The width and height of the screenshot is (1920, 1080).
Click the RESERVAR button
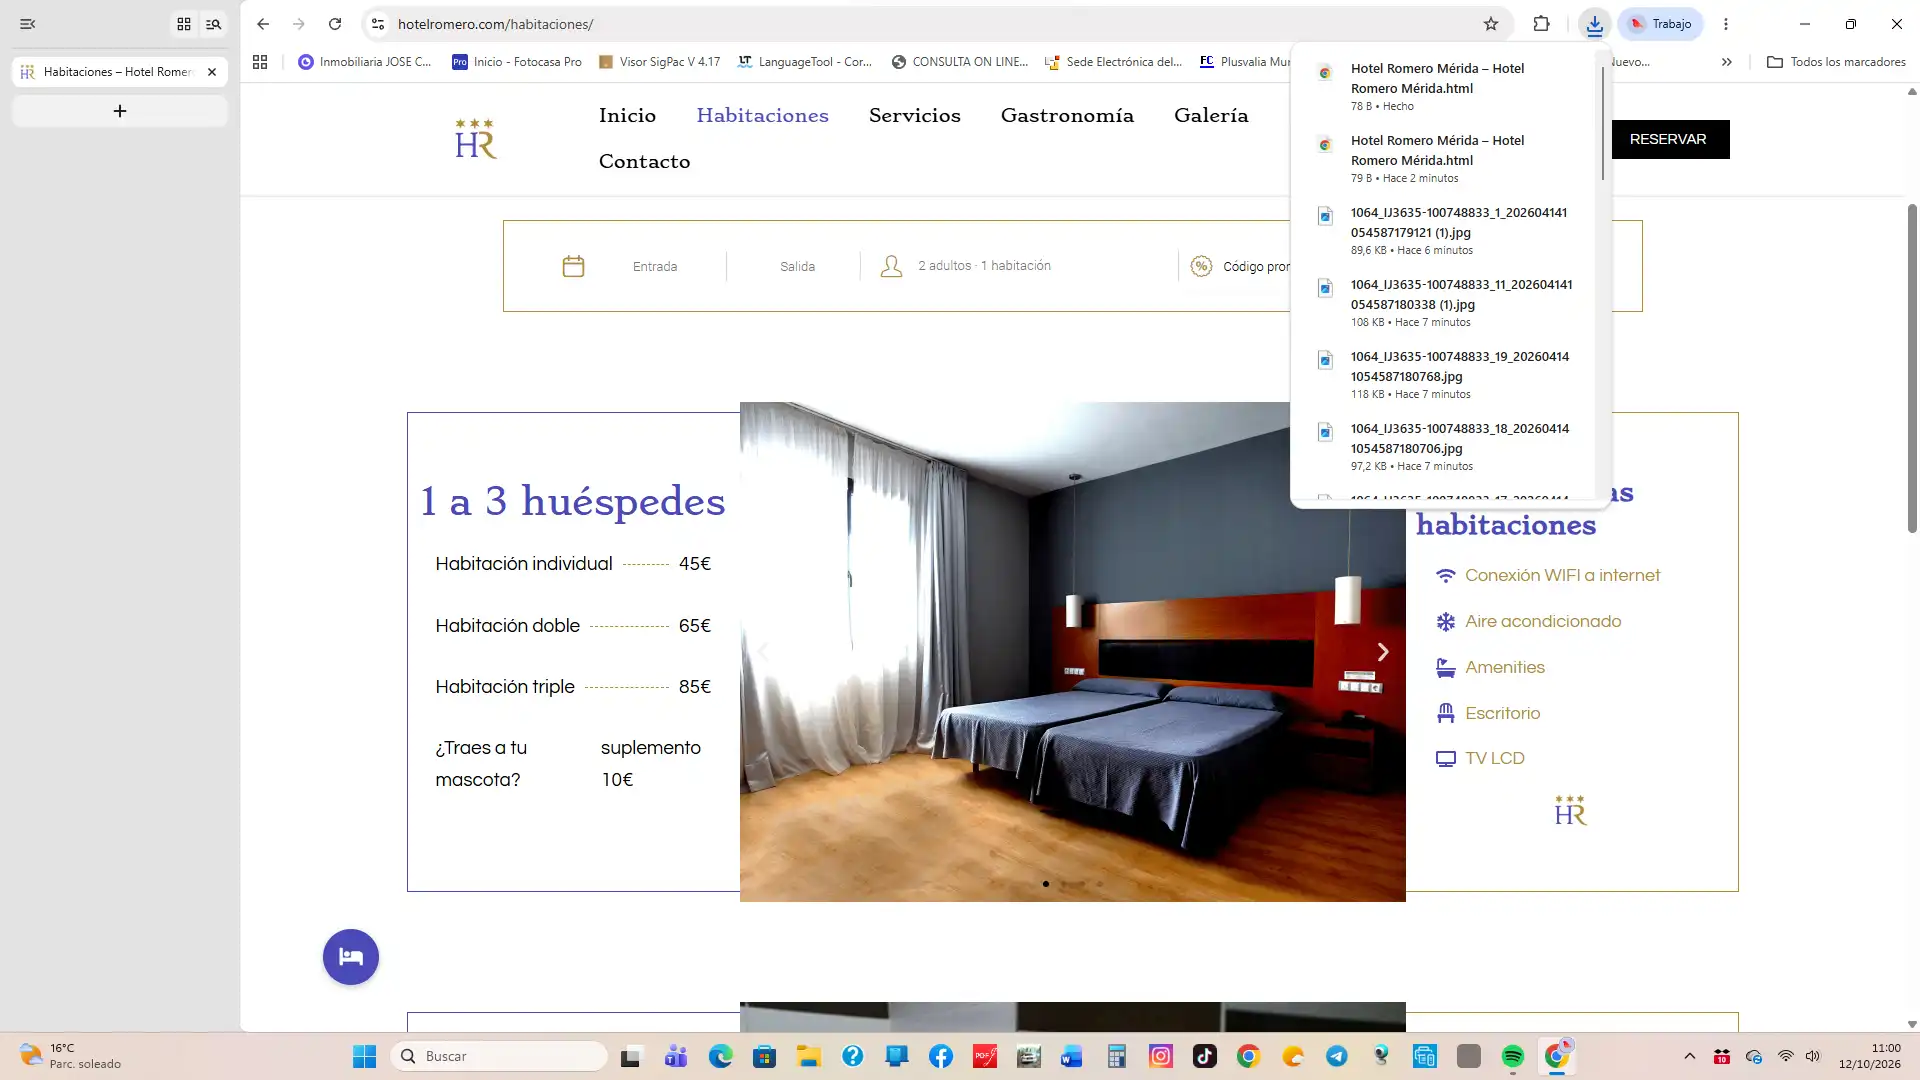(1668, 139)
